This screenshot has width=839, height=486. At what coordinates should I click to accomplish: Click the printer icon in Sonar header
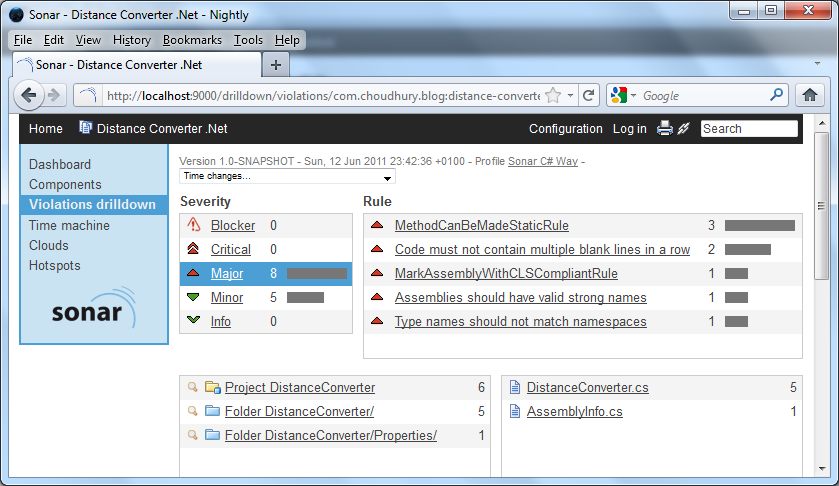665,128
